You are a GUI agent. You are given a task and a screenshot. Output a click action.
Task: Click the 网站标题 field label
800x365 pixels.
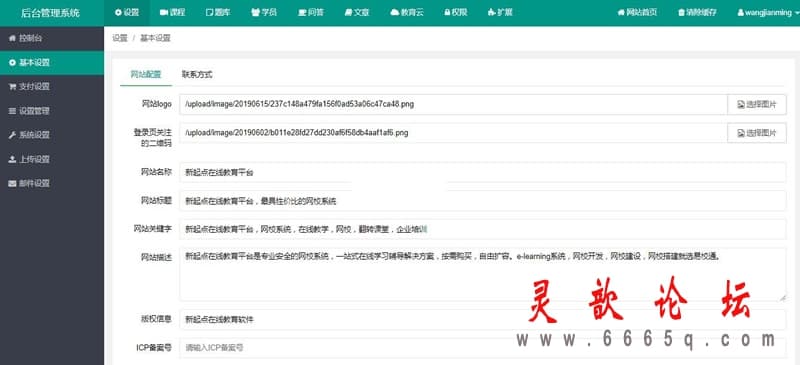coord(156,201)
